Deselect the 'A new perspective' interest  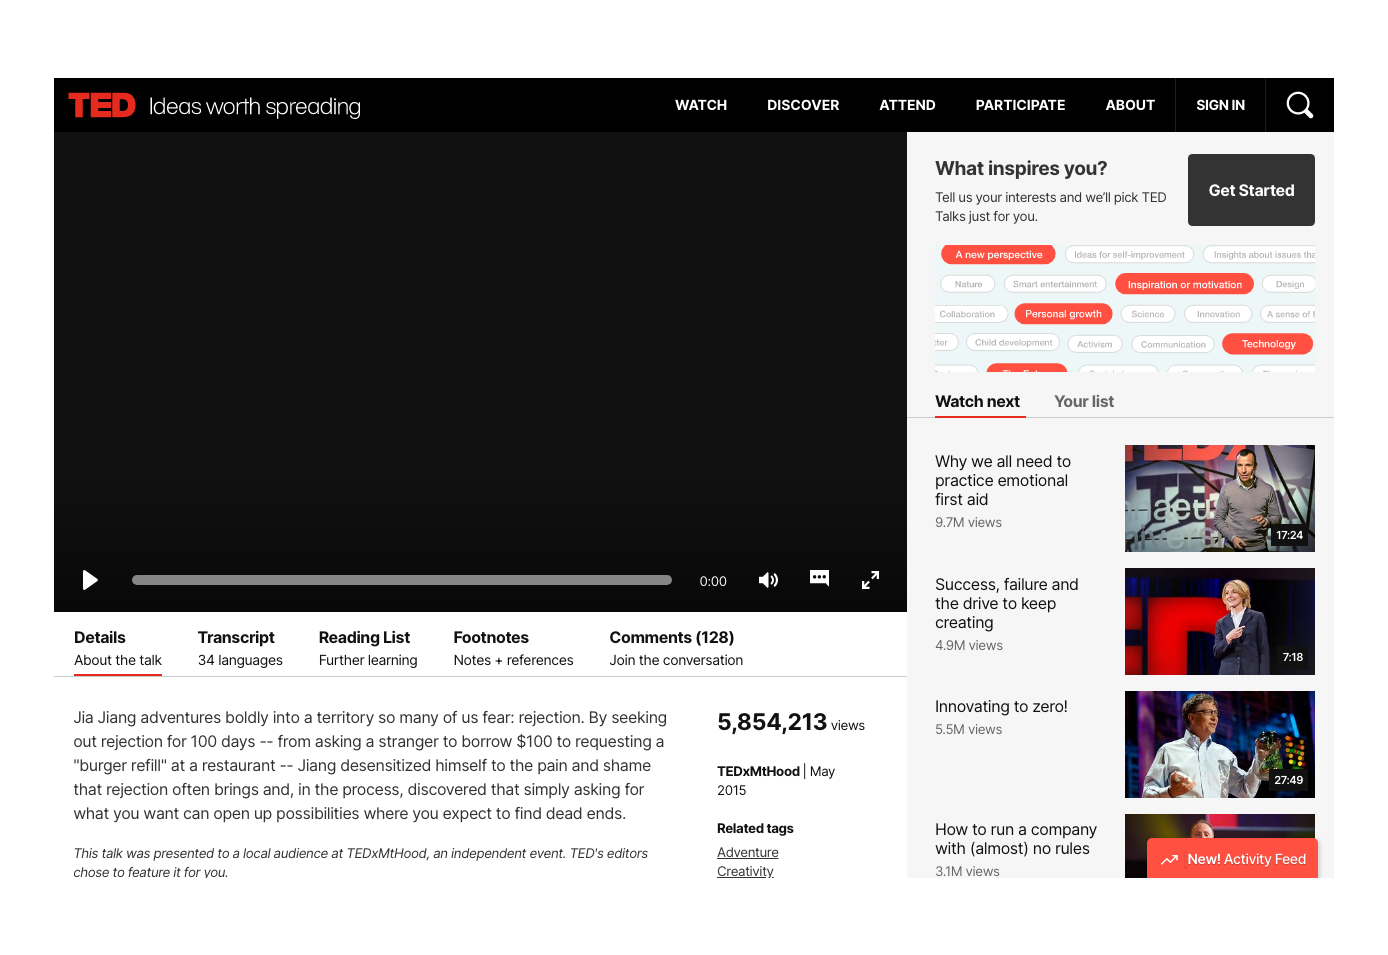point(998,255)
